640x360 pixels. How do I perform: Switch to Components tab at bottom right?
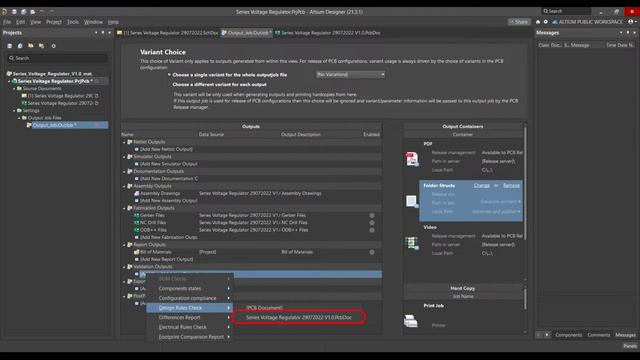[569, 335]
